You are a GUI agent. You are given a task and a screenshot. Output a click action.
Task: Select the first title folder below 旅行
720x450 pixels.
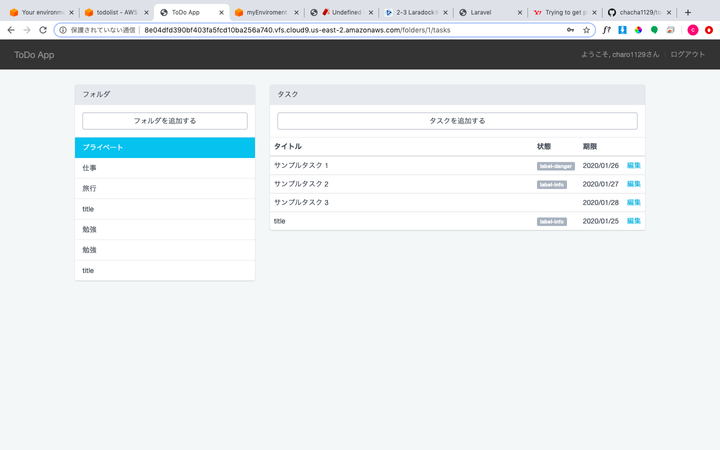click(x=165, y=209)
